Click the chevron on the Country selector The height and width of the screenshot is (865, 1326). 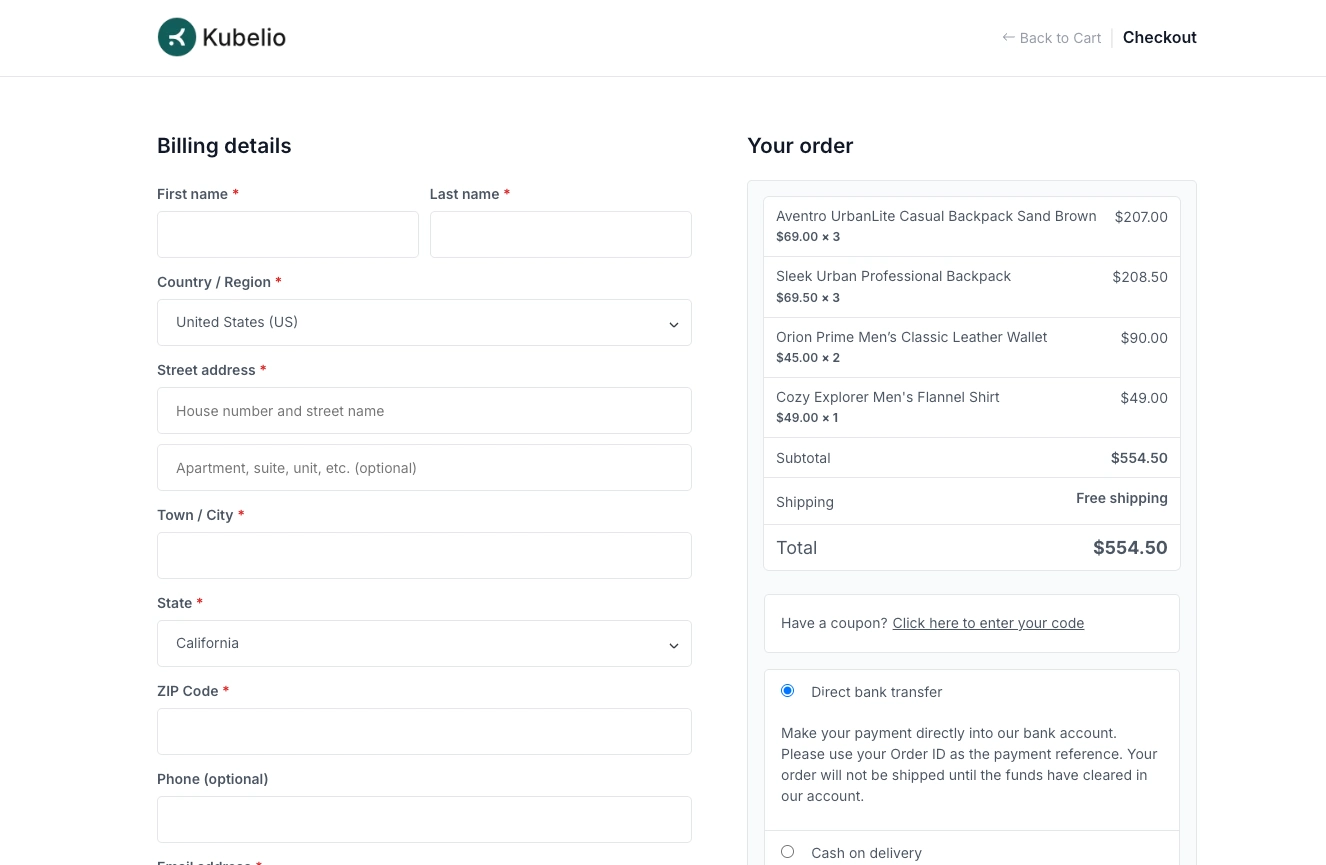pyautogui.click(x=674, y=324)
